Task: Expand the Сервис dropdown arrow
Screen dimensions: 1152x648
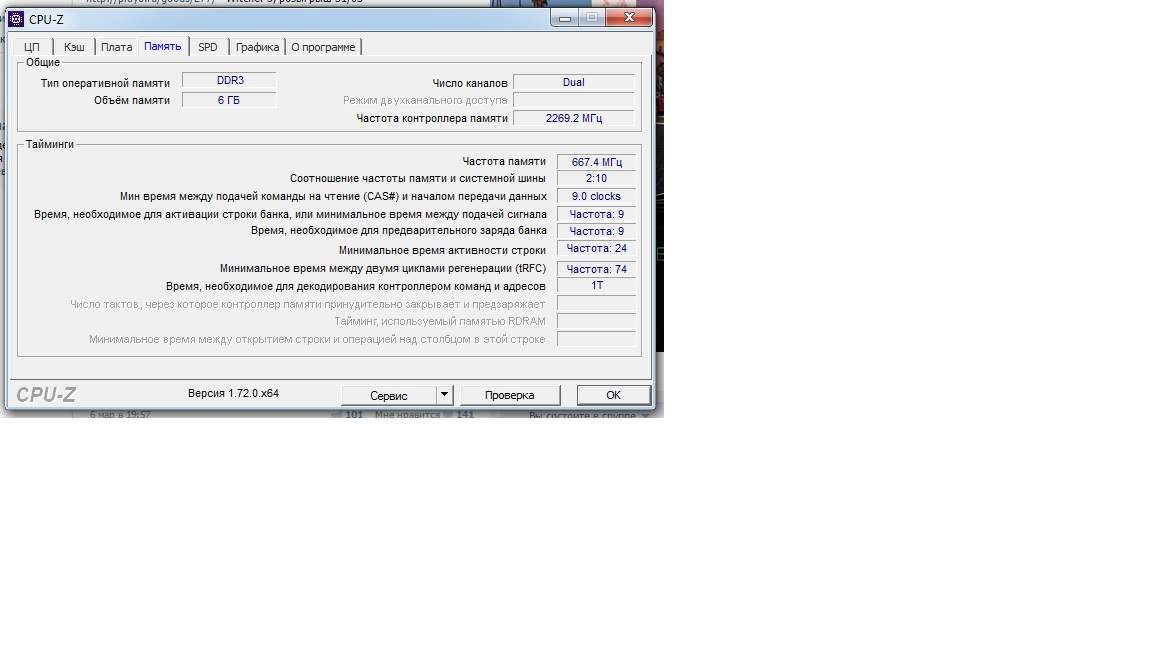Action: [x=445, y=395]
